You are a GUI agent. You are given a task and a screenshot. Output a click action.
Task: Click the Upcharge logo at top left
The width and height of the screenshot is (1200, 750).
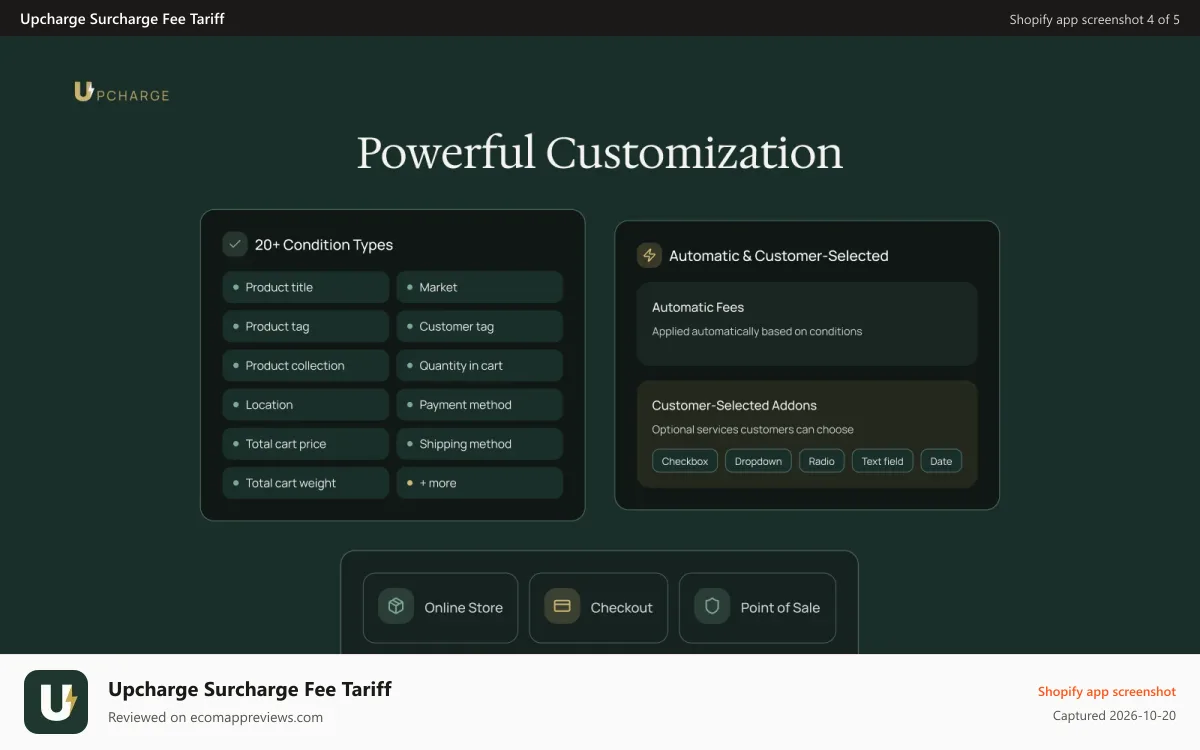click(x=121, y=92)
